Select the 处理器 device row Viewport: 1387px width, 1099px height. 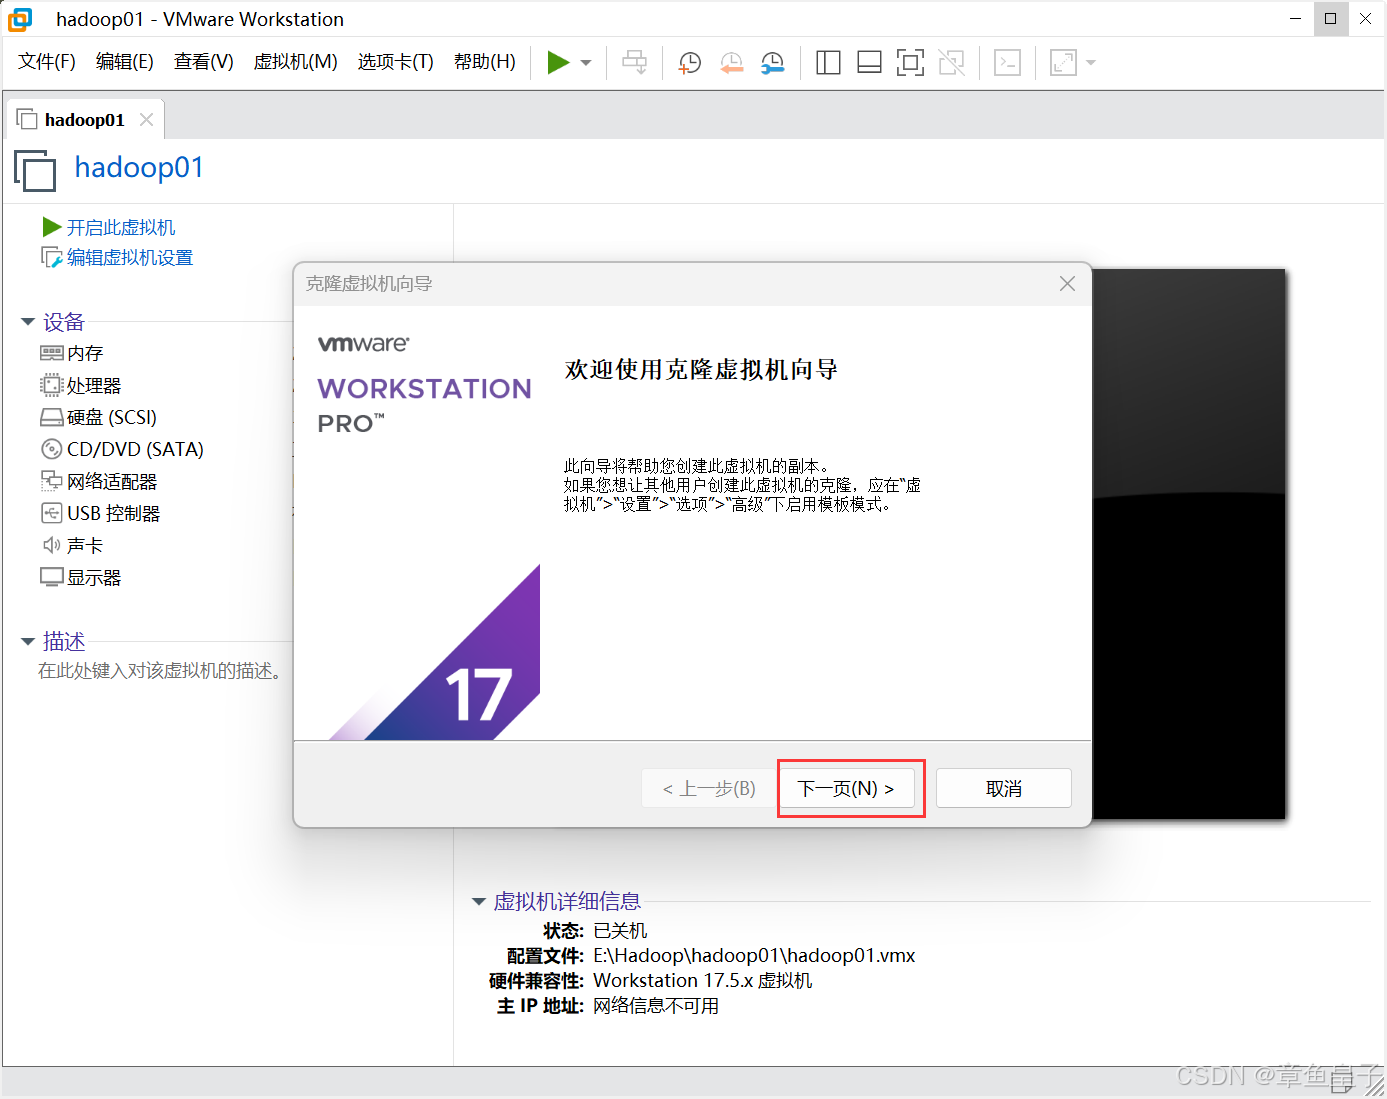pyautogui.click(x=81, y=385)
